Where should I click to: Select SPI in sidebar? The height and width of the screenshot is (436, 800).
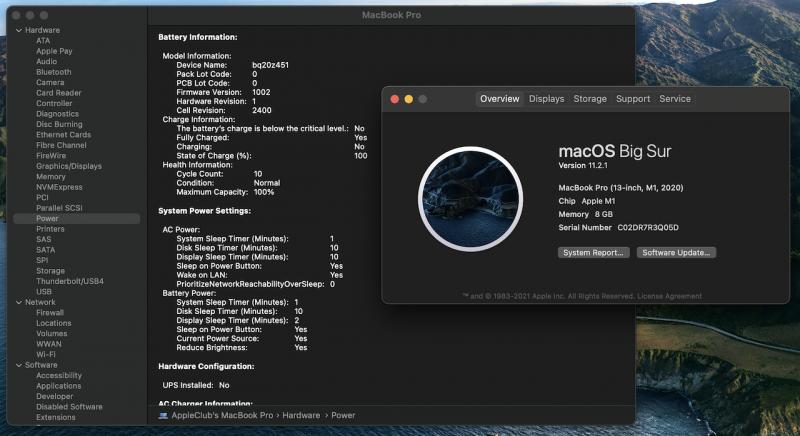42,261
